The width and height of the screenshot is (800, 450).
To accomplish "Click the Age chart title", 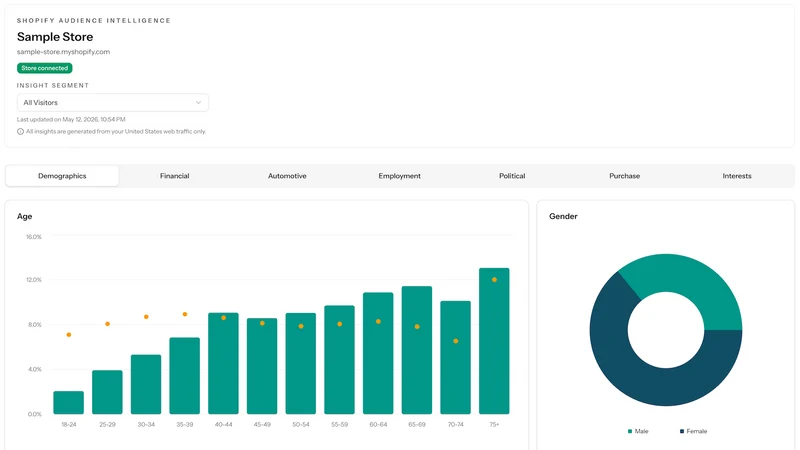I will (24, 216).
